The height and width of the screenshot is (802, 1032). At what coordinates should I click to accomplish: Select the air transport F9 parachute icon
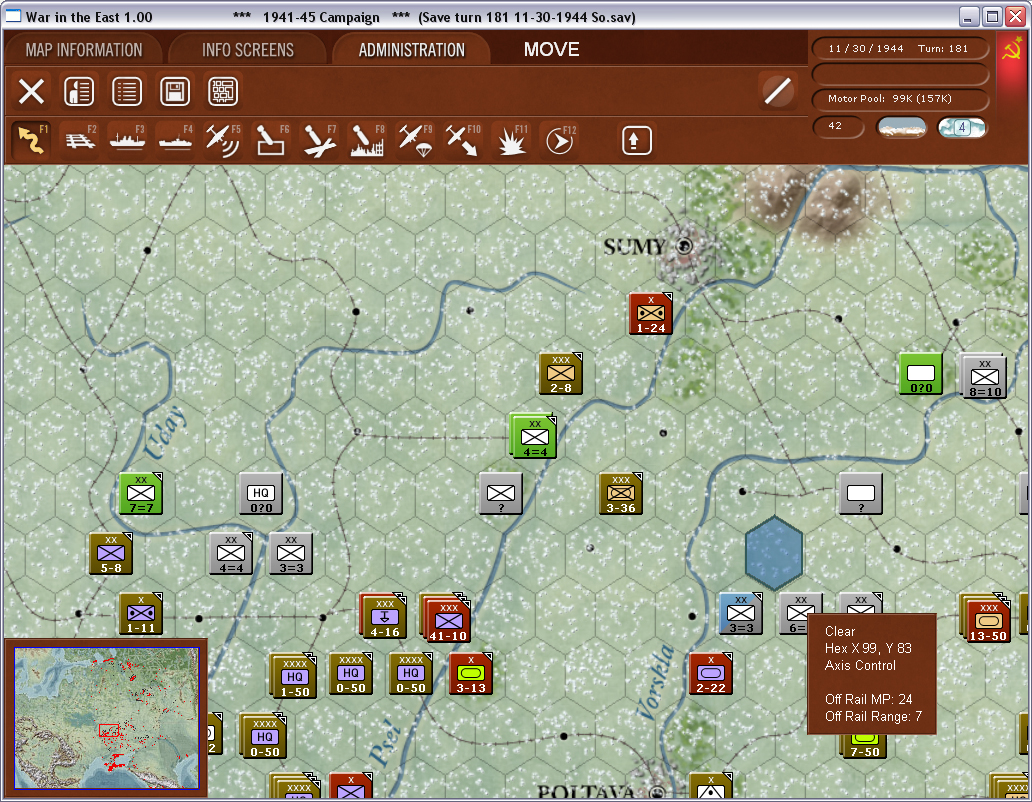[x=415, y=140]
